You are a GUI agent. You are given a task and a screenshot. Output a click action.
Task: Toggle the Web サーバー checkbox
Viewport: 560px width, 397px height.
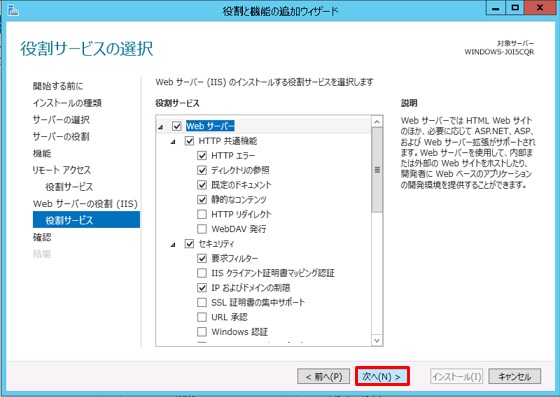click(x=177, y=126)
